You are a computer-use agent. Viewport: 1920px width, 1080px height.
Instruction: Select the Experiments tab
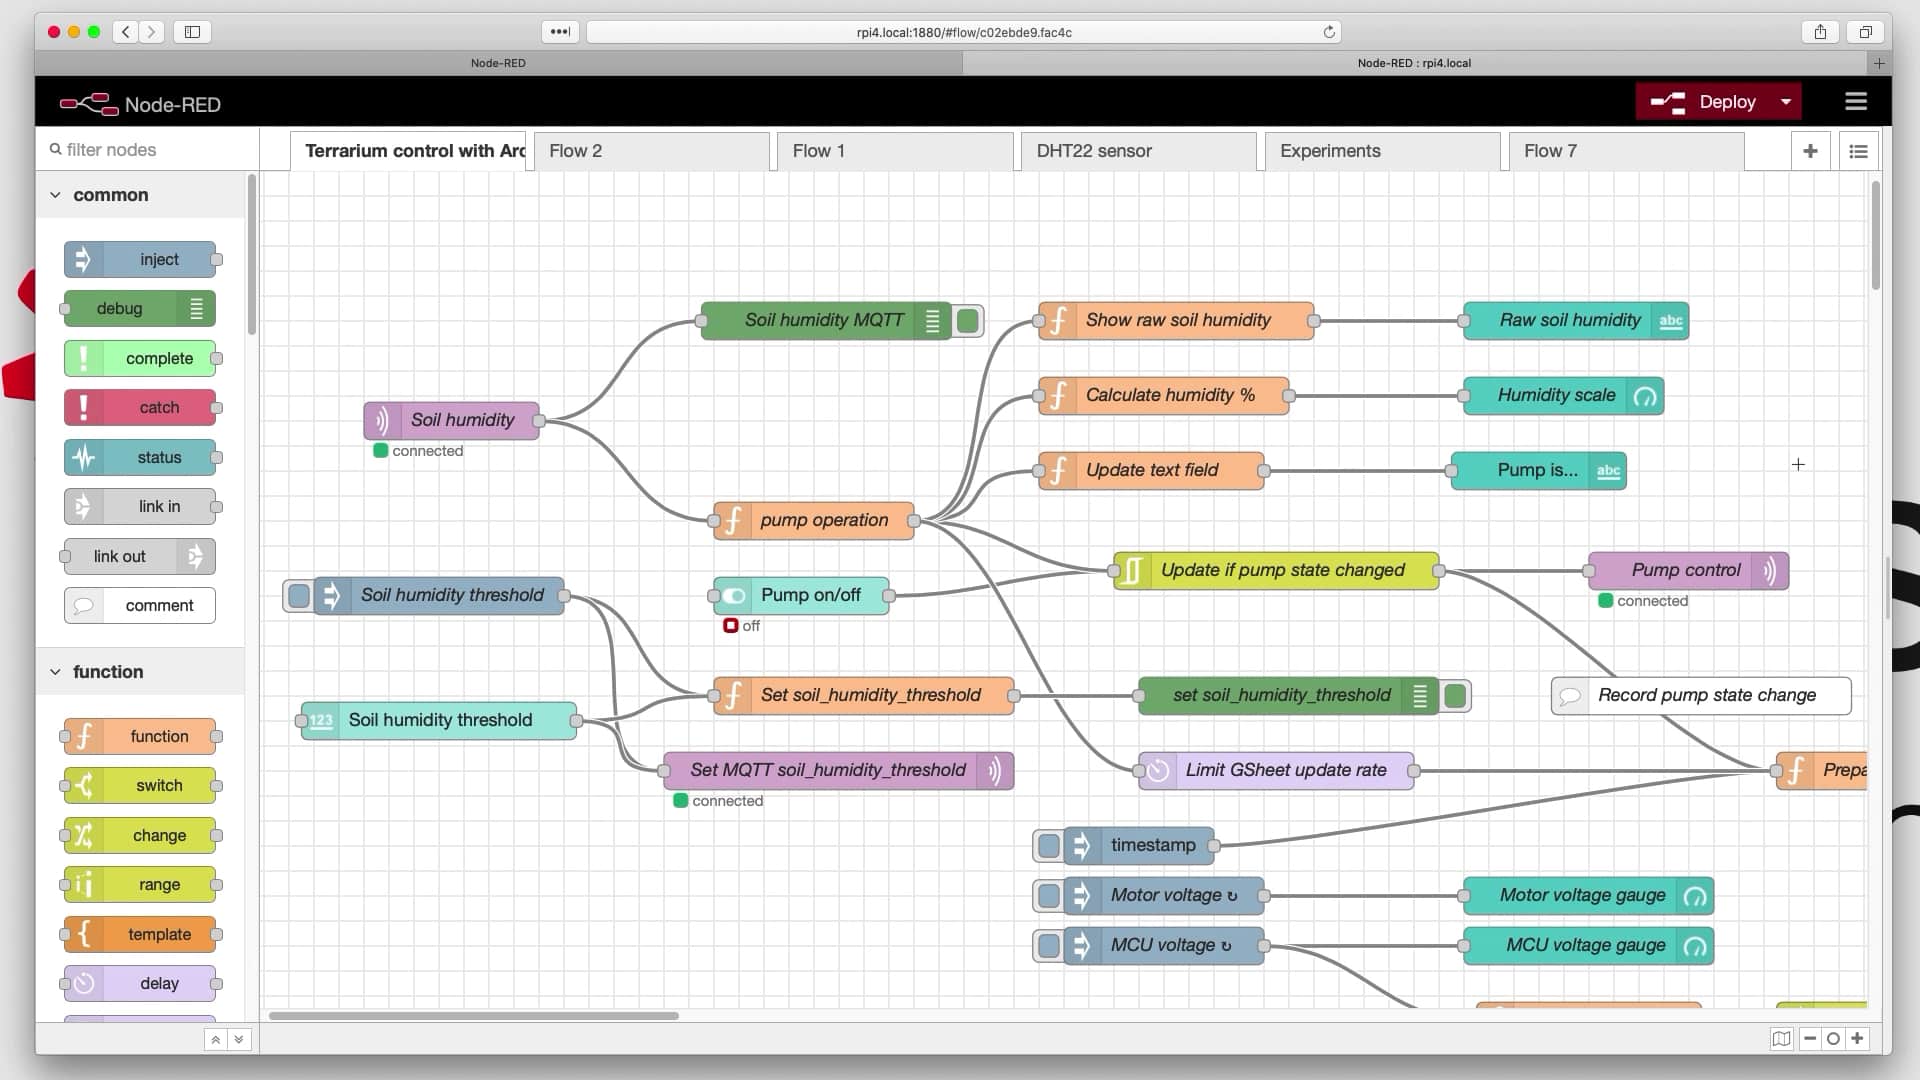1331,149
